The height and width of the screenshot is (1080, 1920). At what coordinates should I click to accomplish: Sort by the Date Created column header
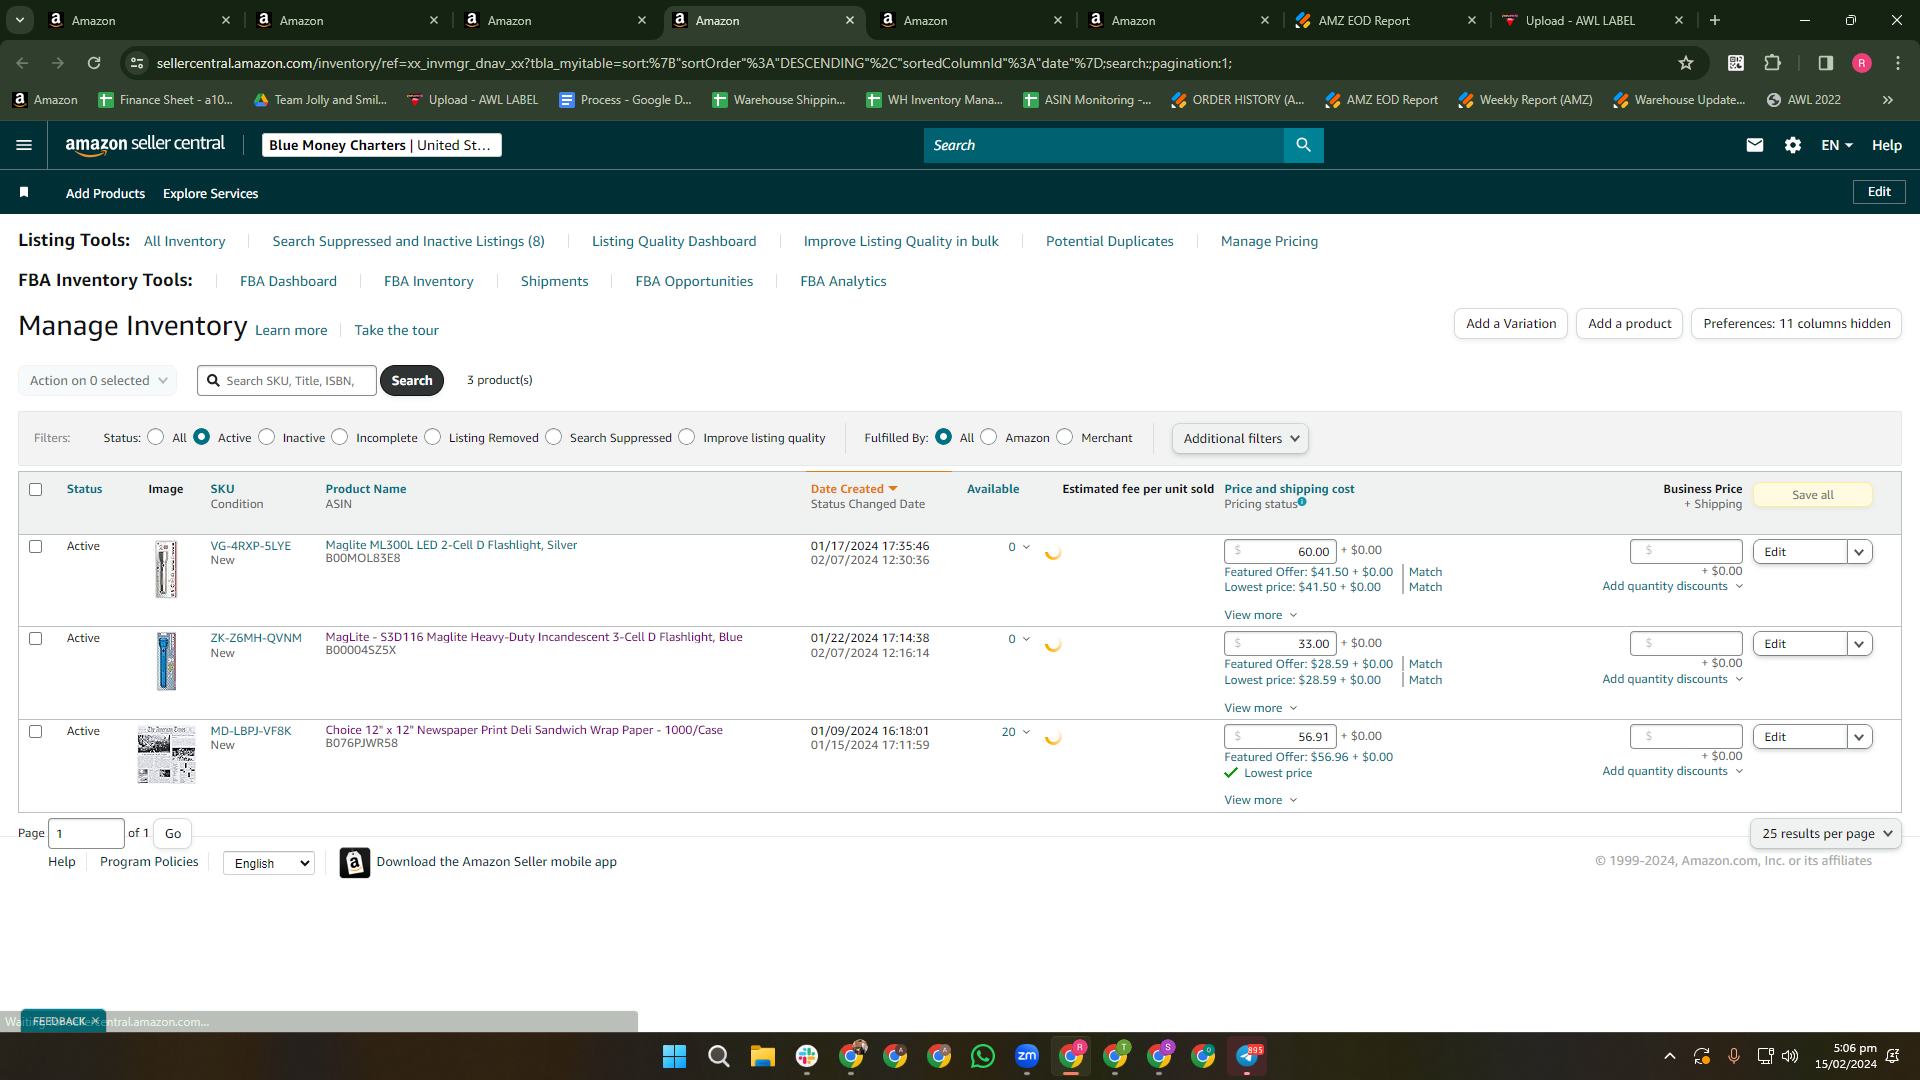(x=854, y=489)
